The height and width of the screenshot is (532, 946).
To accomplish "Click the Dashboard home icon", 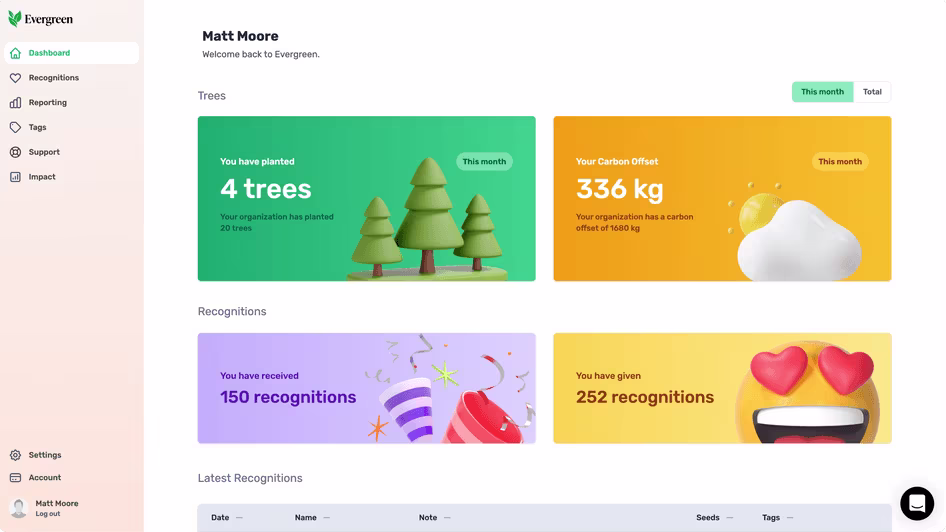I will point(16,53).
